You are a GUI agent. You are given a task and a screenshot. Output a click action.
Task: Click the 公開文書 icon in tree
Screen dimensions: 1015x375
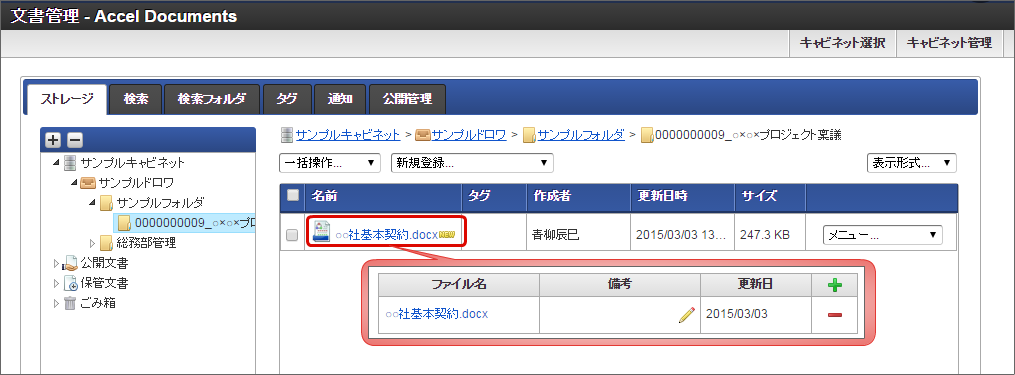pos(70,264)
